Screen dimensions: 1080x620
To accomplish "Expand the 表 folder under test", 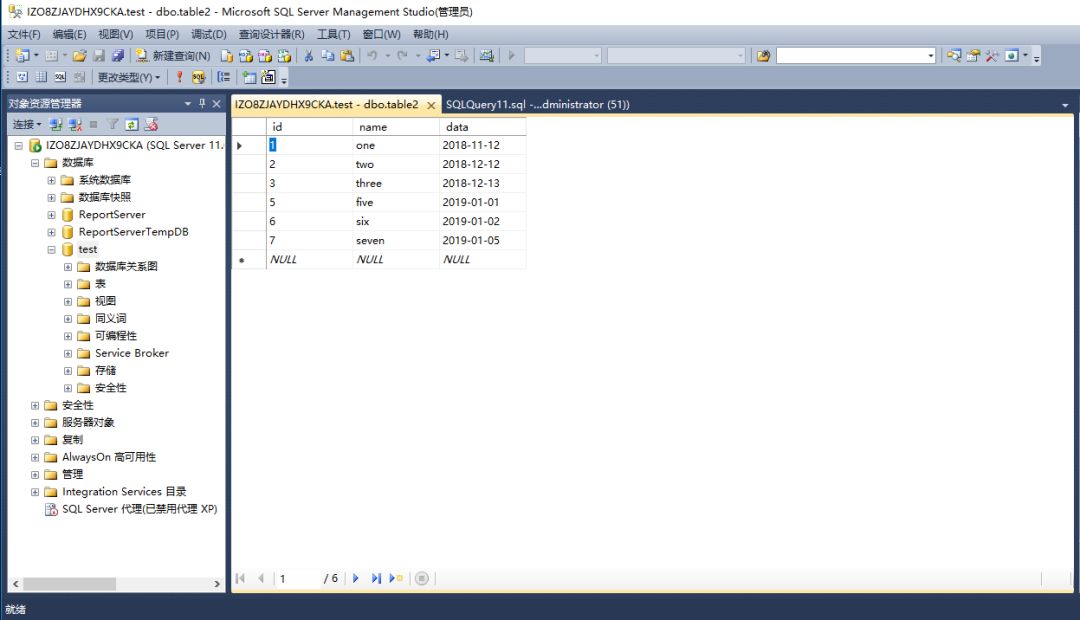I will [68, 284].
